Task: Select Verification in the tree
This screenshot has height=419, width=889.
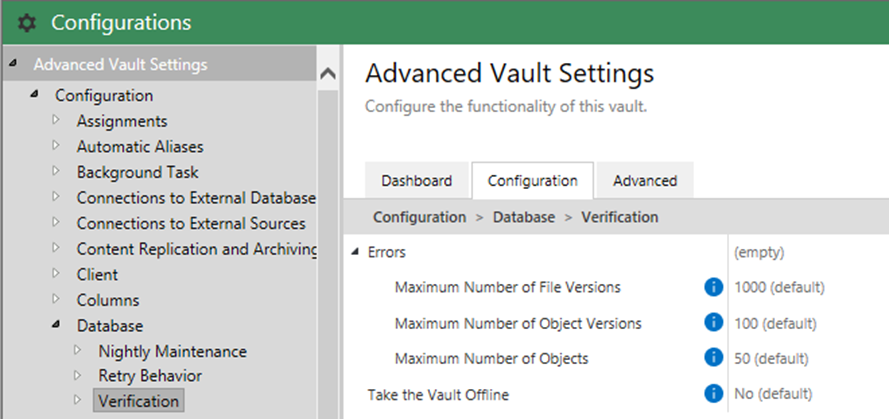Action: click(x=138, y=401)
